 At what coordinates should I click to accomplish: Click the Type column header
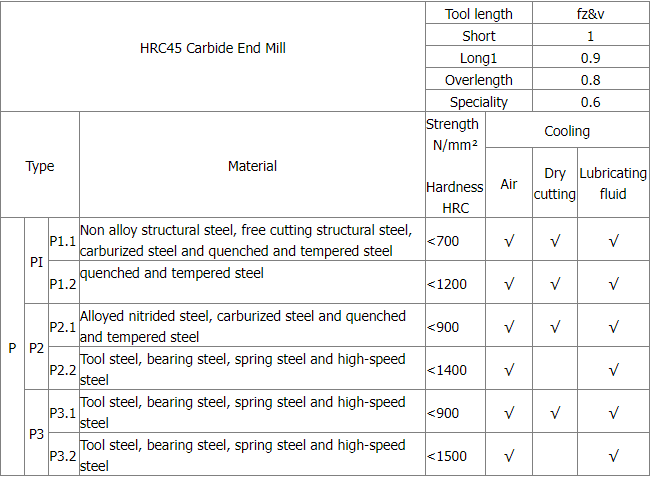(x=40, y=166)
